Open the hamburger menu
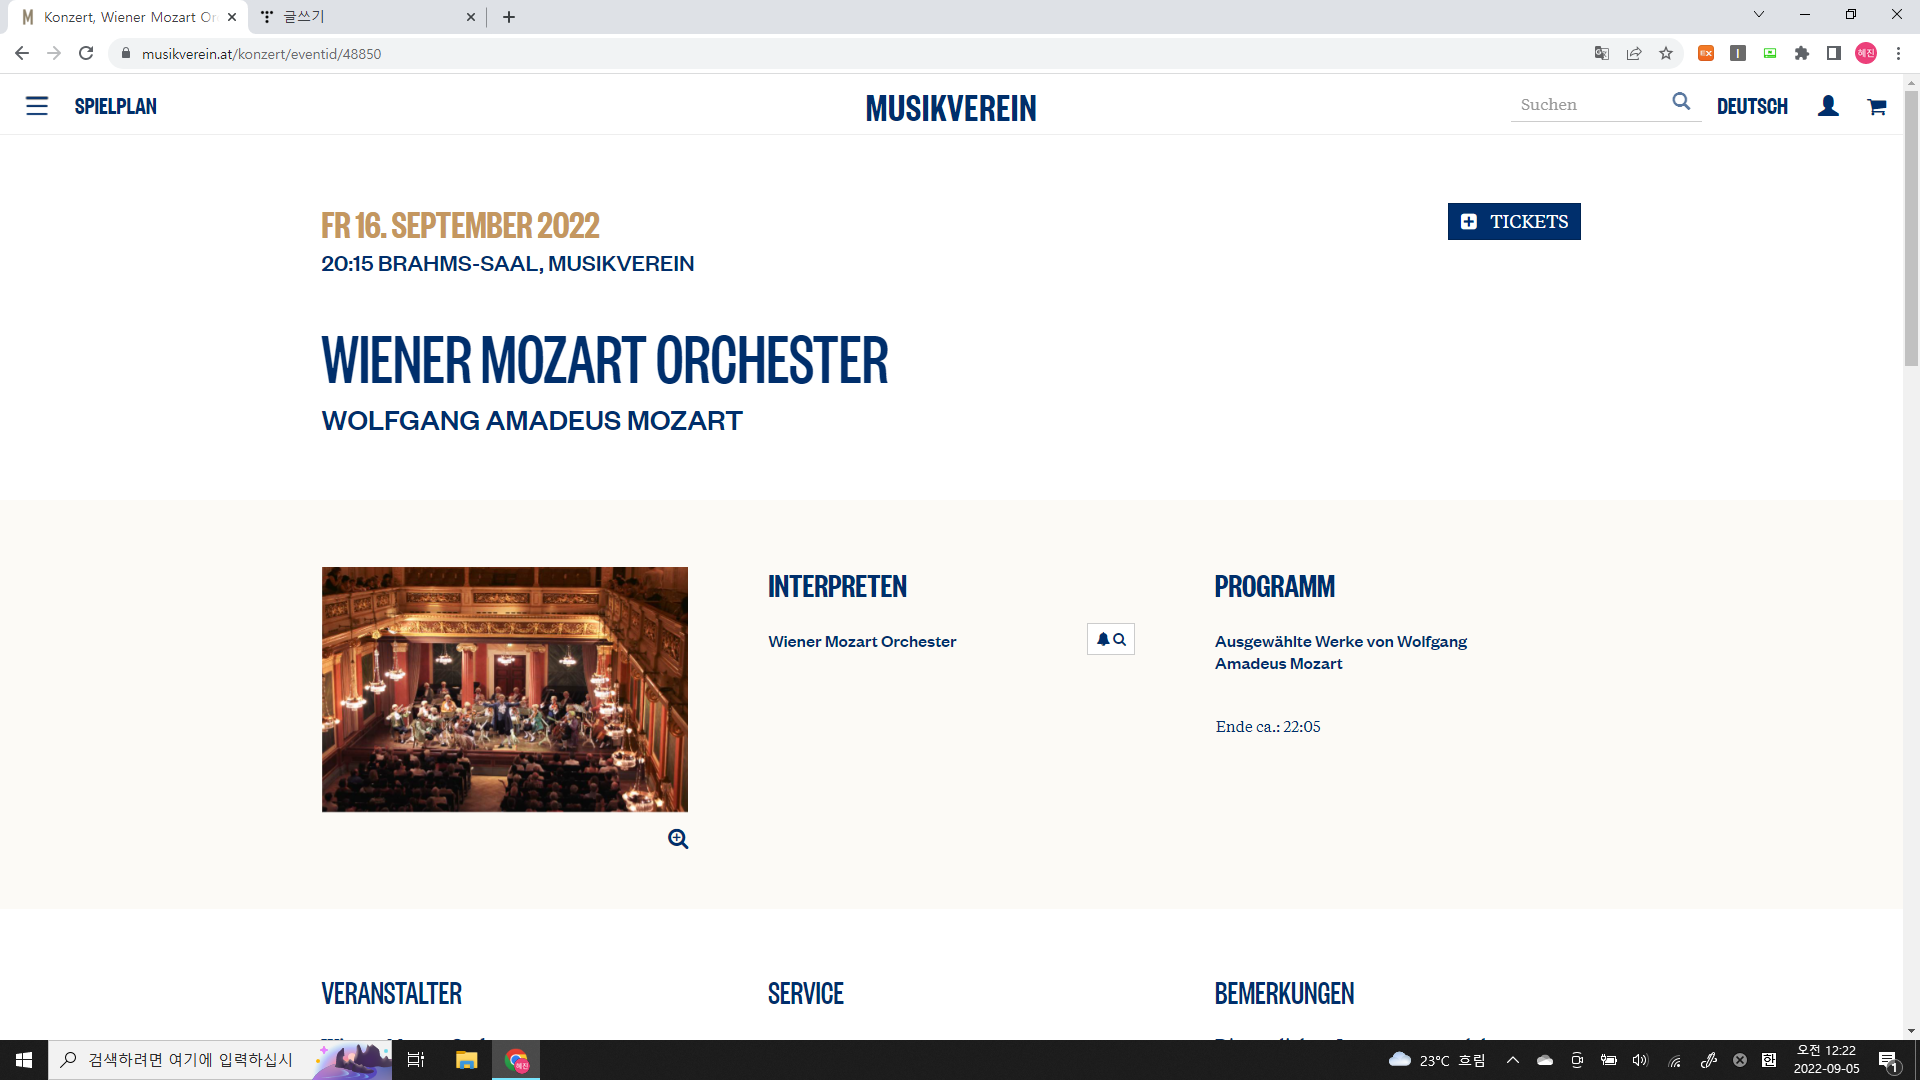The height and width of the screenshot is (1080, 1920). tap(37, 106)
